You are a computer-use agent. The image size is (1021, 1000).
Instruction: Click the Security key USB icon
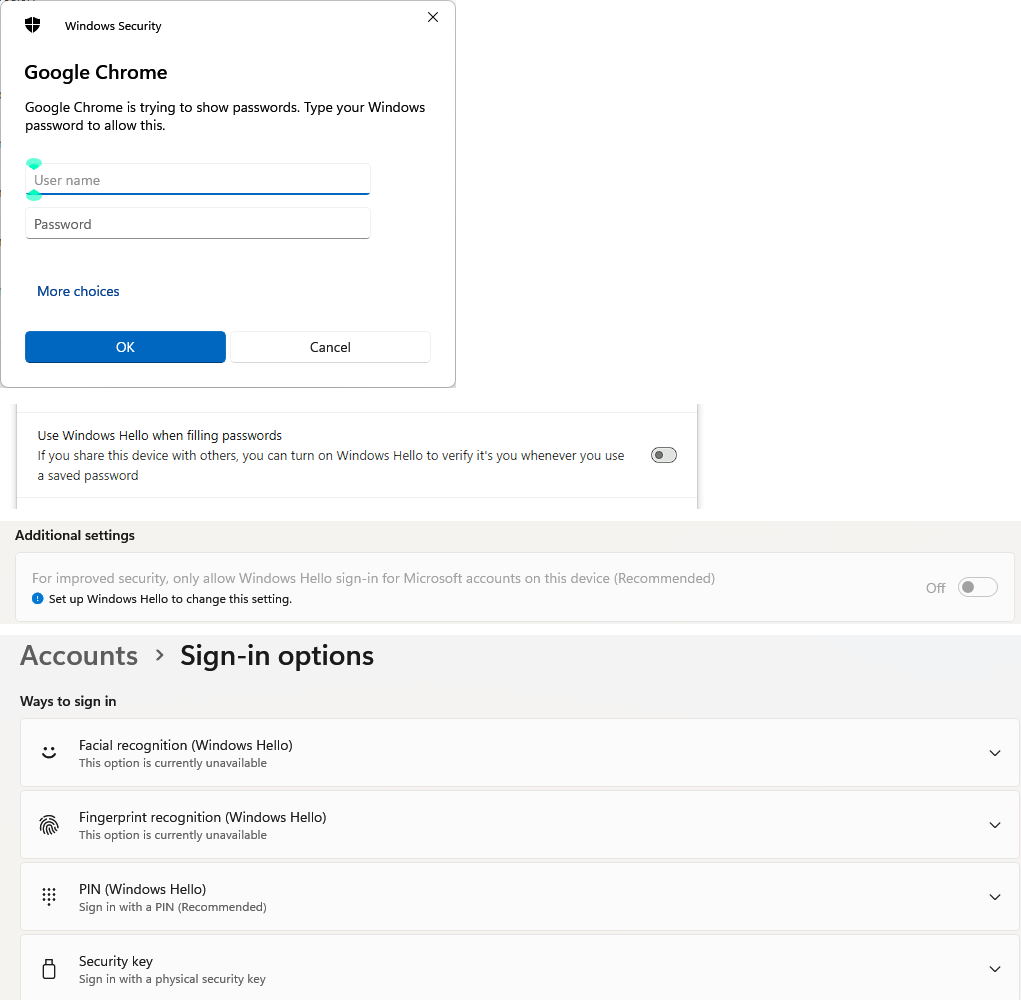49,969
